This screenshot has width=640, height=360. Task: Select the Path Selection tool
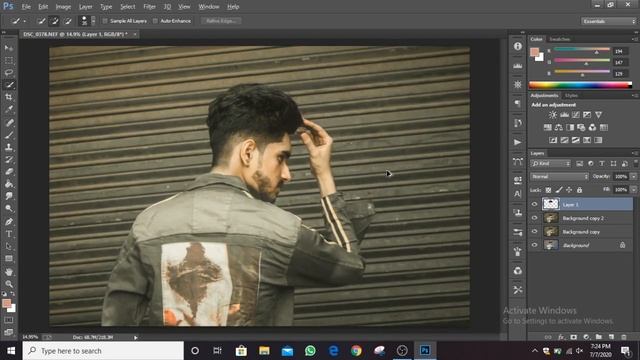pyautogui.click(x=9, y=246)
